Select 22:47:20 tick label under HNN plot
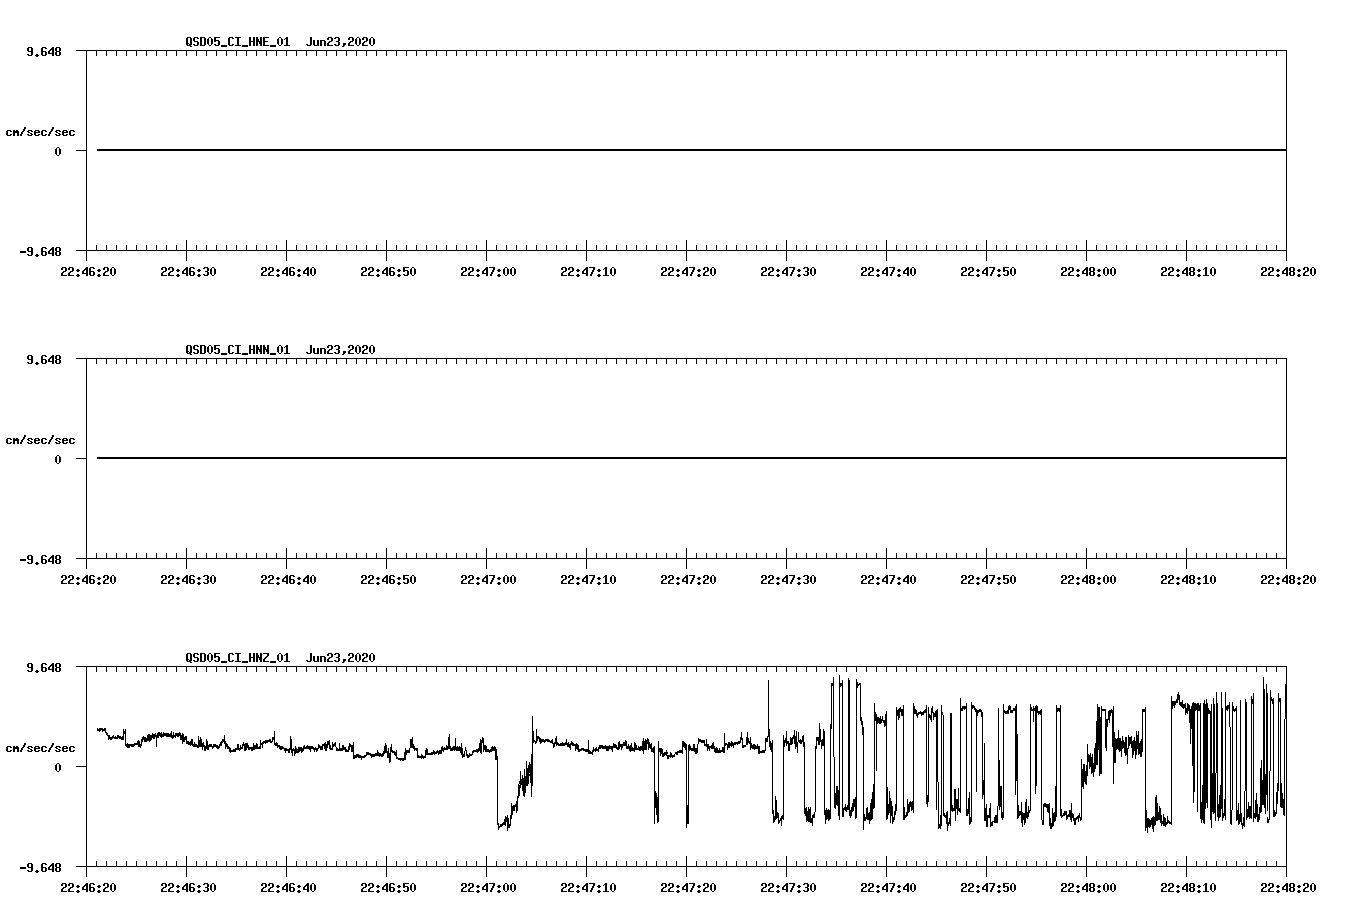The width and height of the screenshot is (1358, 924). pos(687,579)
